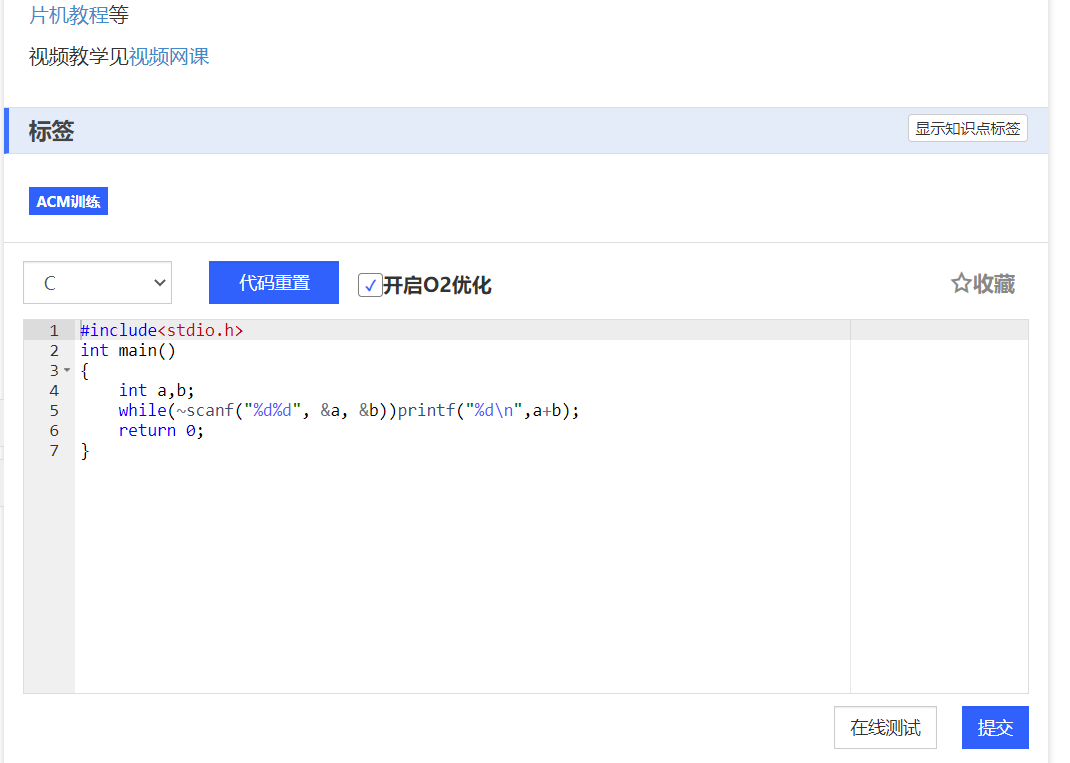Click the return 0; statement
Image resolution: width=1070 pixels, height=763 pixels.
click(x=160, y=430)
